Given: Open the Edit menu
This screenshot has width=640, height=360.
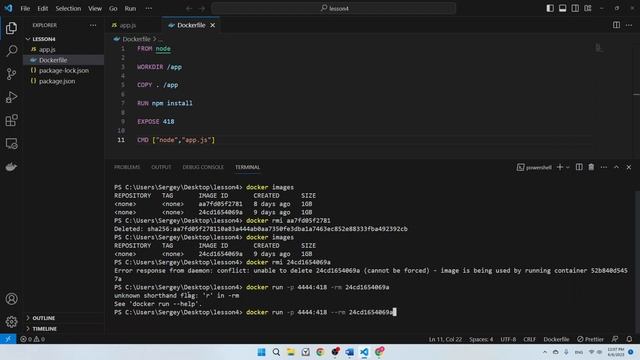Looking at the screenshot, I should click(42, 8).
